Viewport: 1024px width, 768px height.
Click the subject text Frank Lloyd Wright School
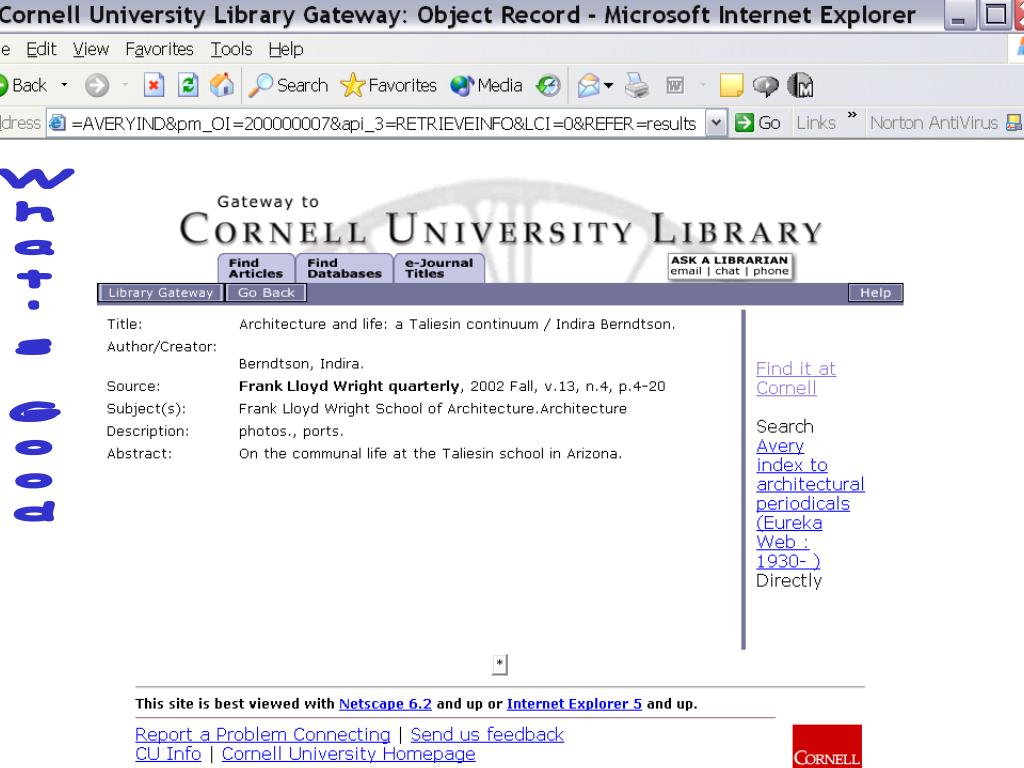[x=432, y=409]
